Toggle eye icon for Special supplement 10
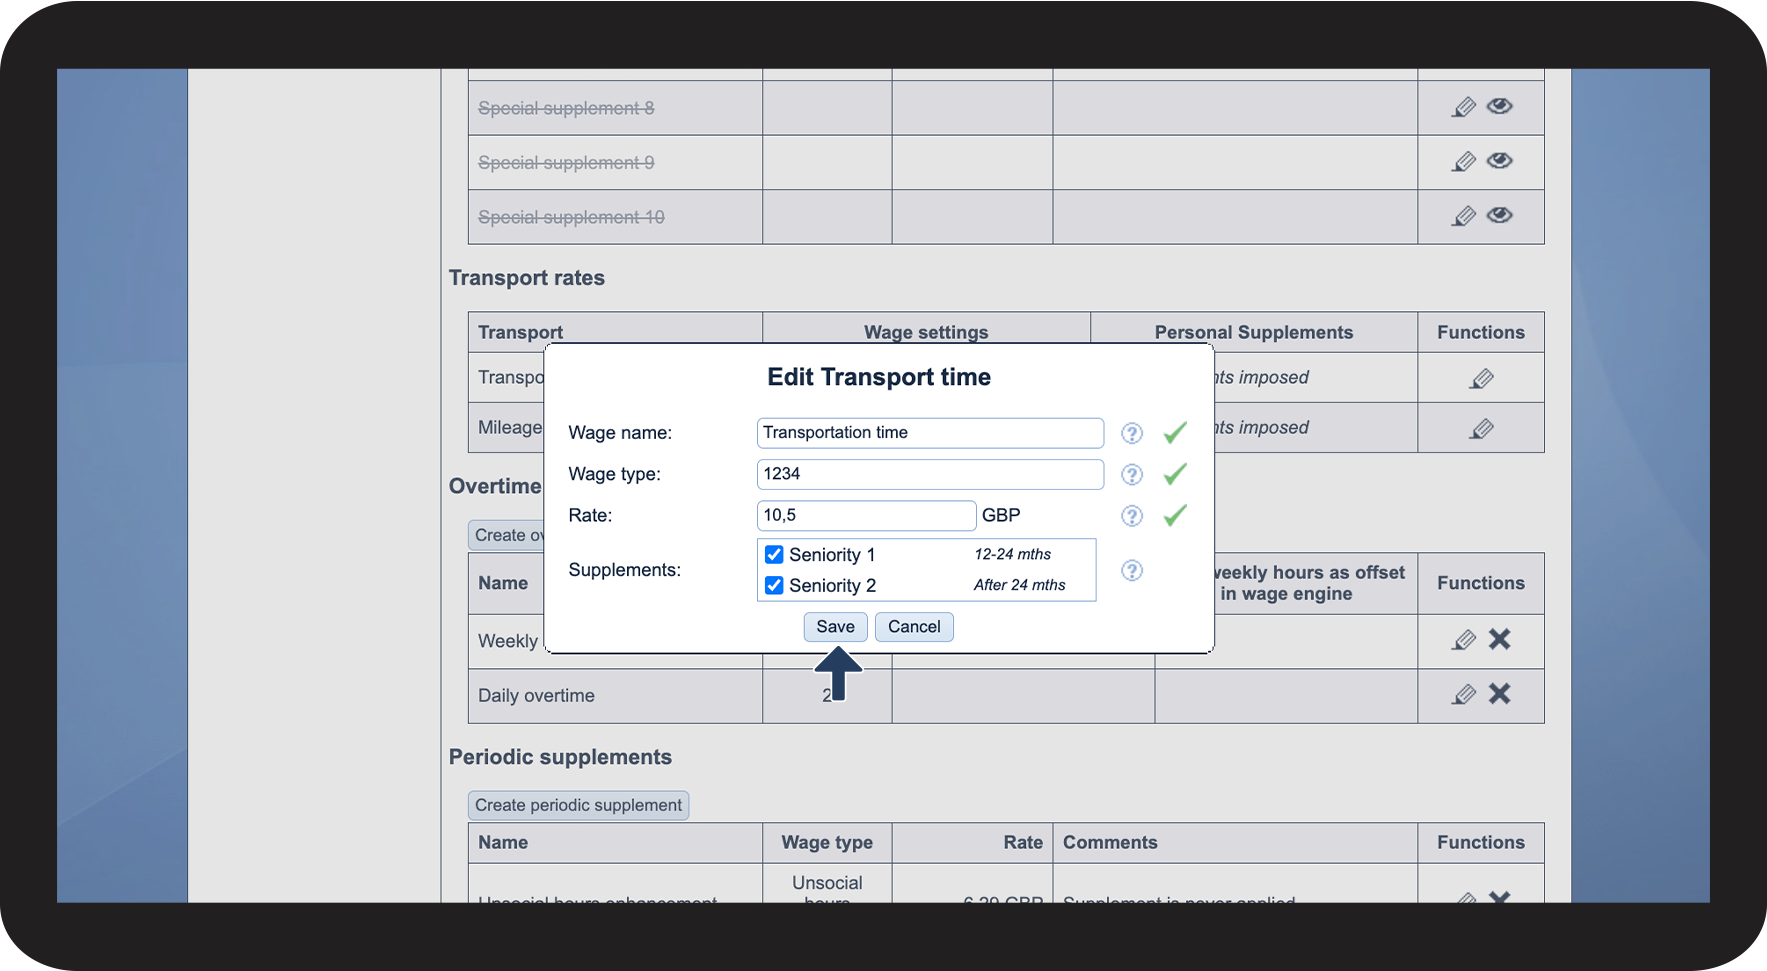Viewport: 1767px width, 971px height. pos(1499,215)
